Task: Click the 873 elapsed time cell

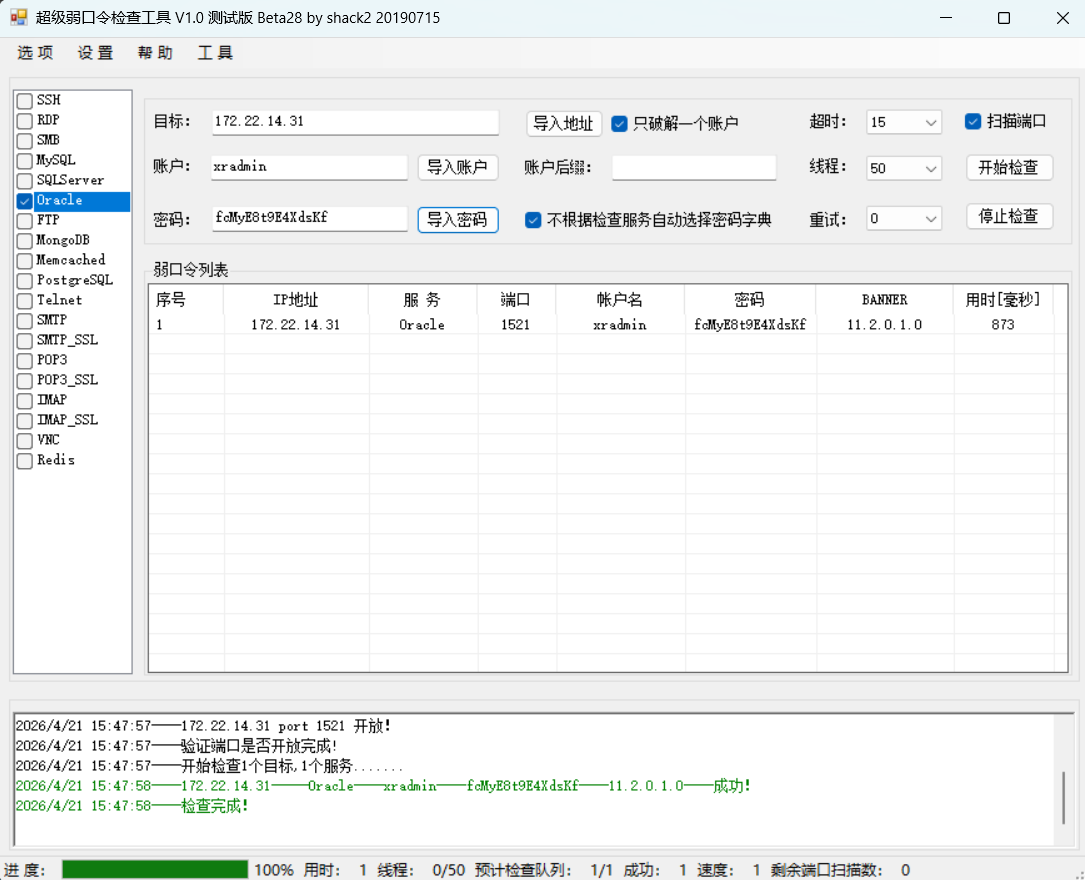Action: point(1003,324)
